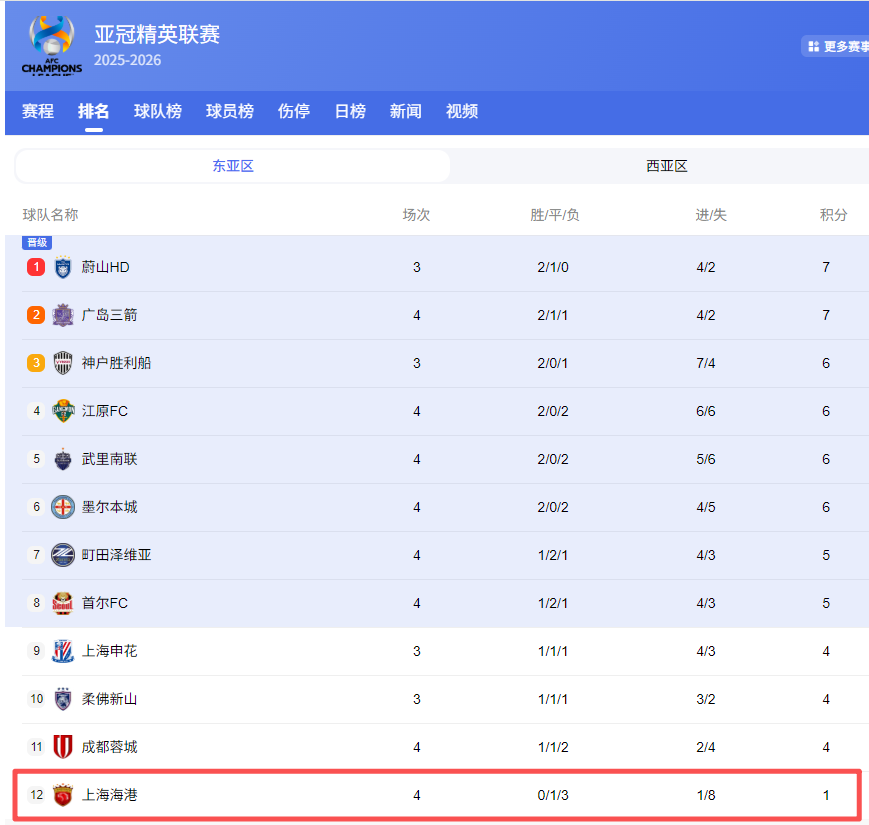Click the orange rank 2 badge
Viewport: 869px width, 825px height.
click(36, 315)
